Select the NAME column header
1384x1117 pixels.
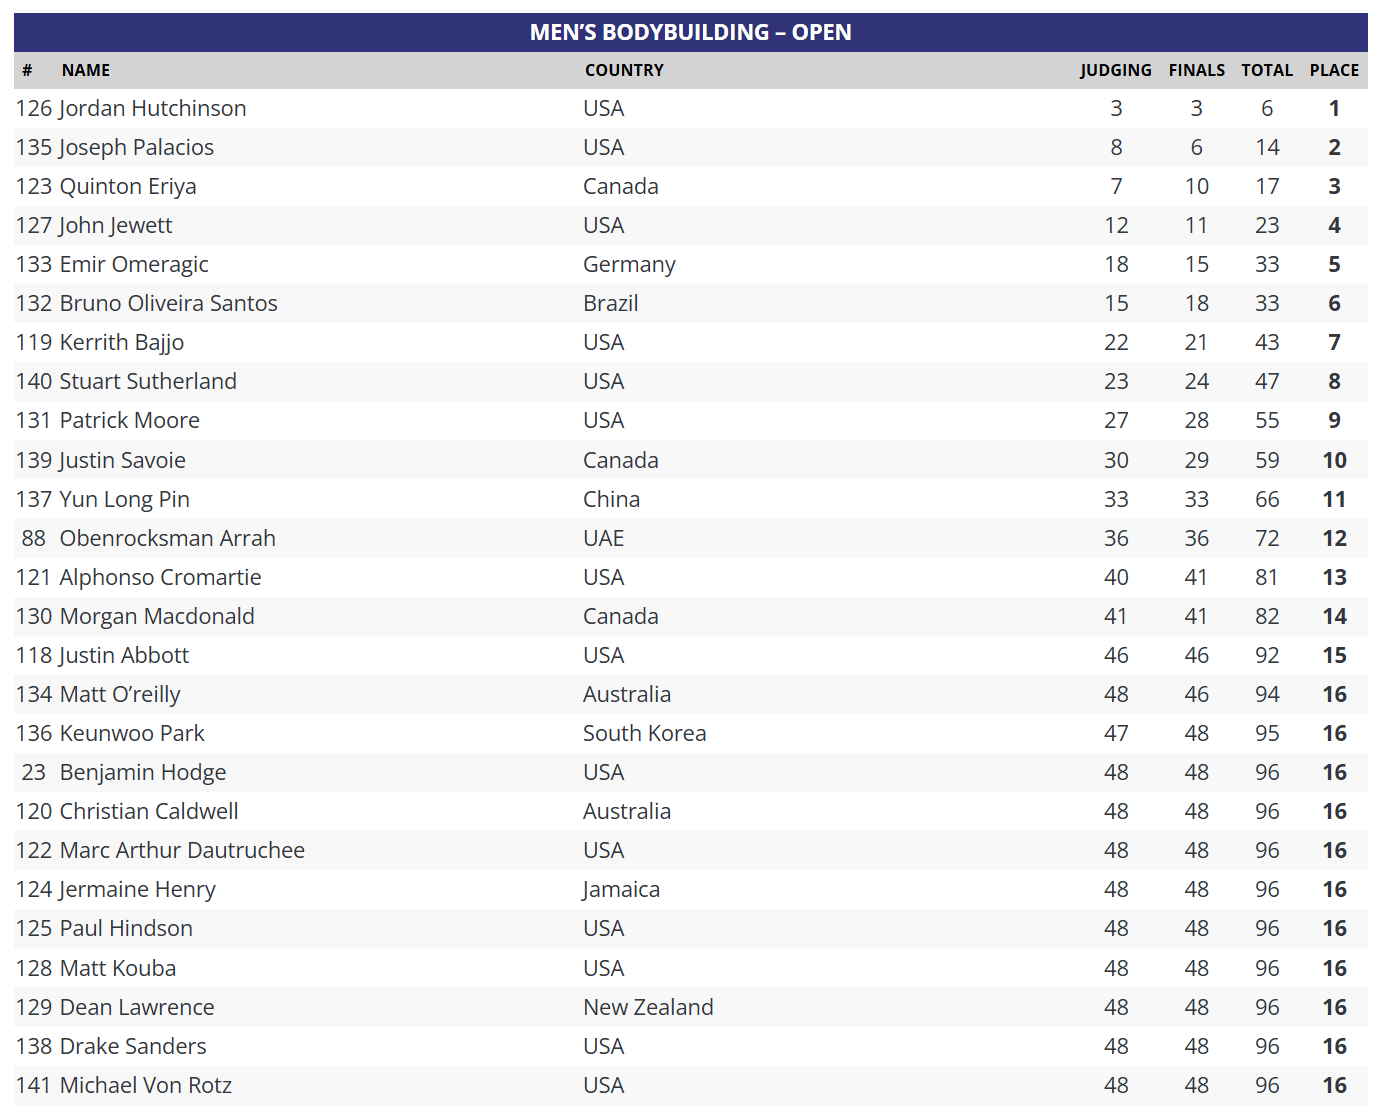86,70
